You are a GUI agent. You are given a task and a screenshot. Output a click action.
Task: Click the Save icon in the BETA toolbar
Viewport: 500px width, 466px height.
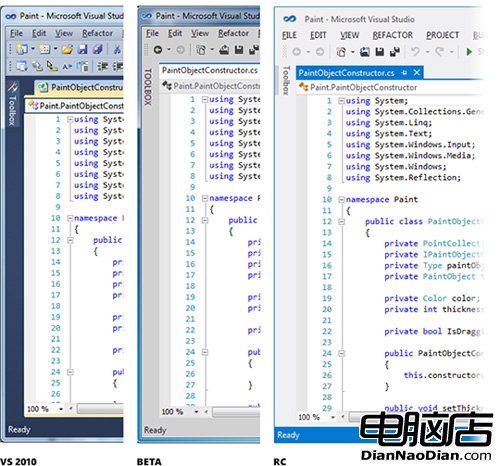[x=239, y=50]
